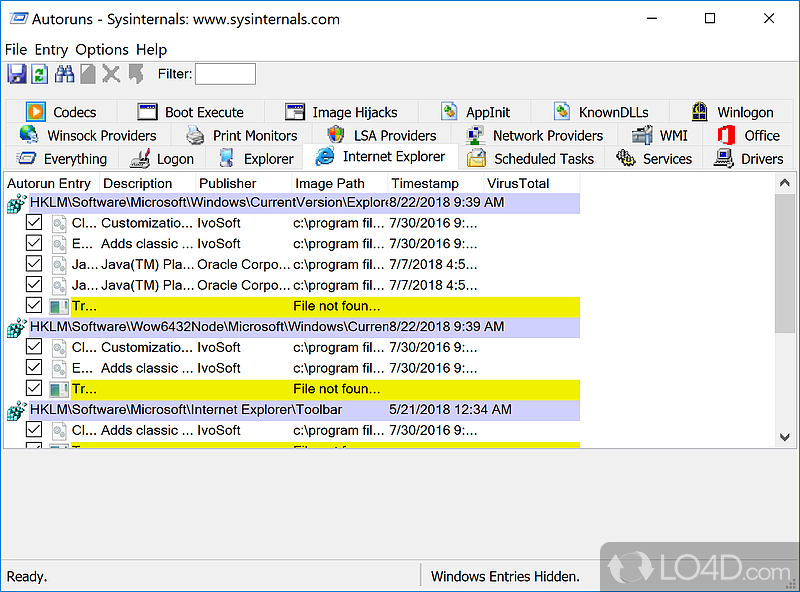Open the Options menu
This screenshot has width=800, height=592.
(x=102, y=49)
